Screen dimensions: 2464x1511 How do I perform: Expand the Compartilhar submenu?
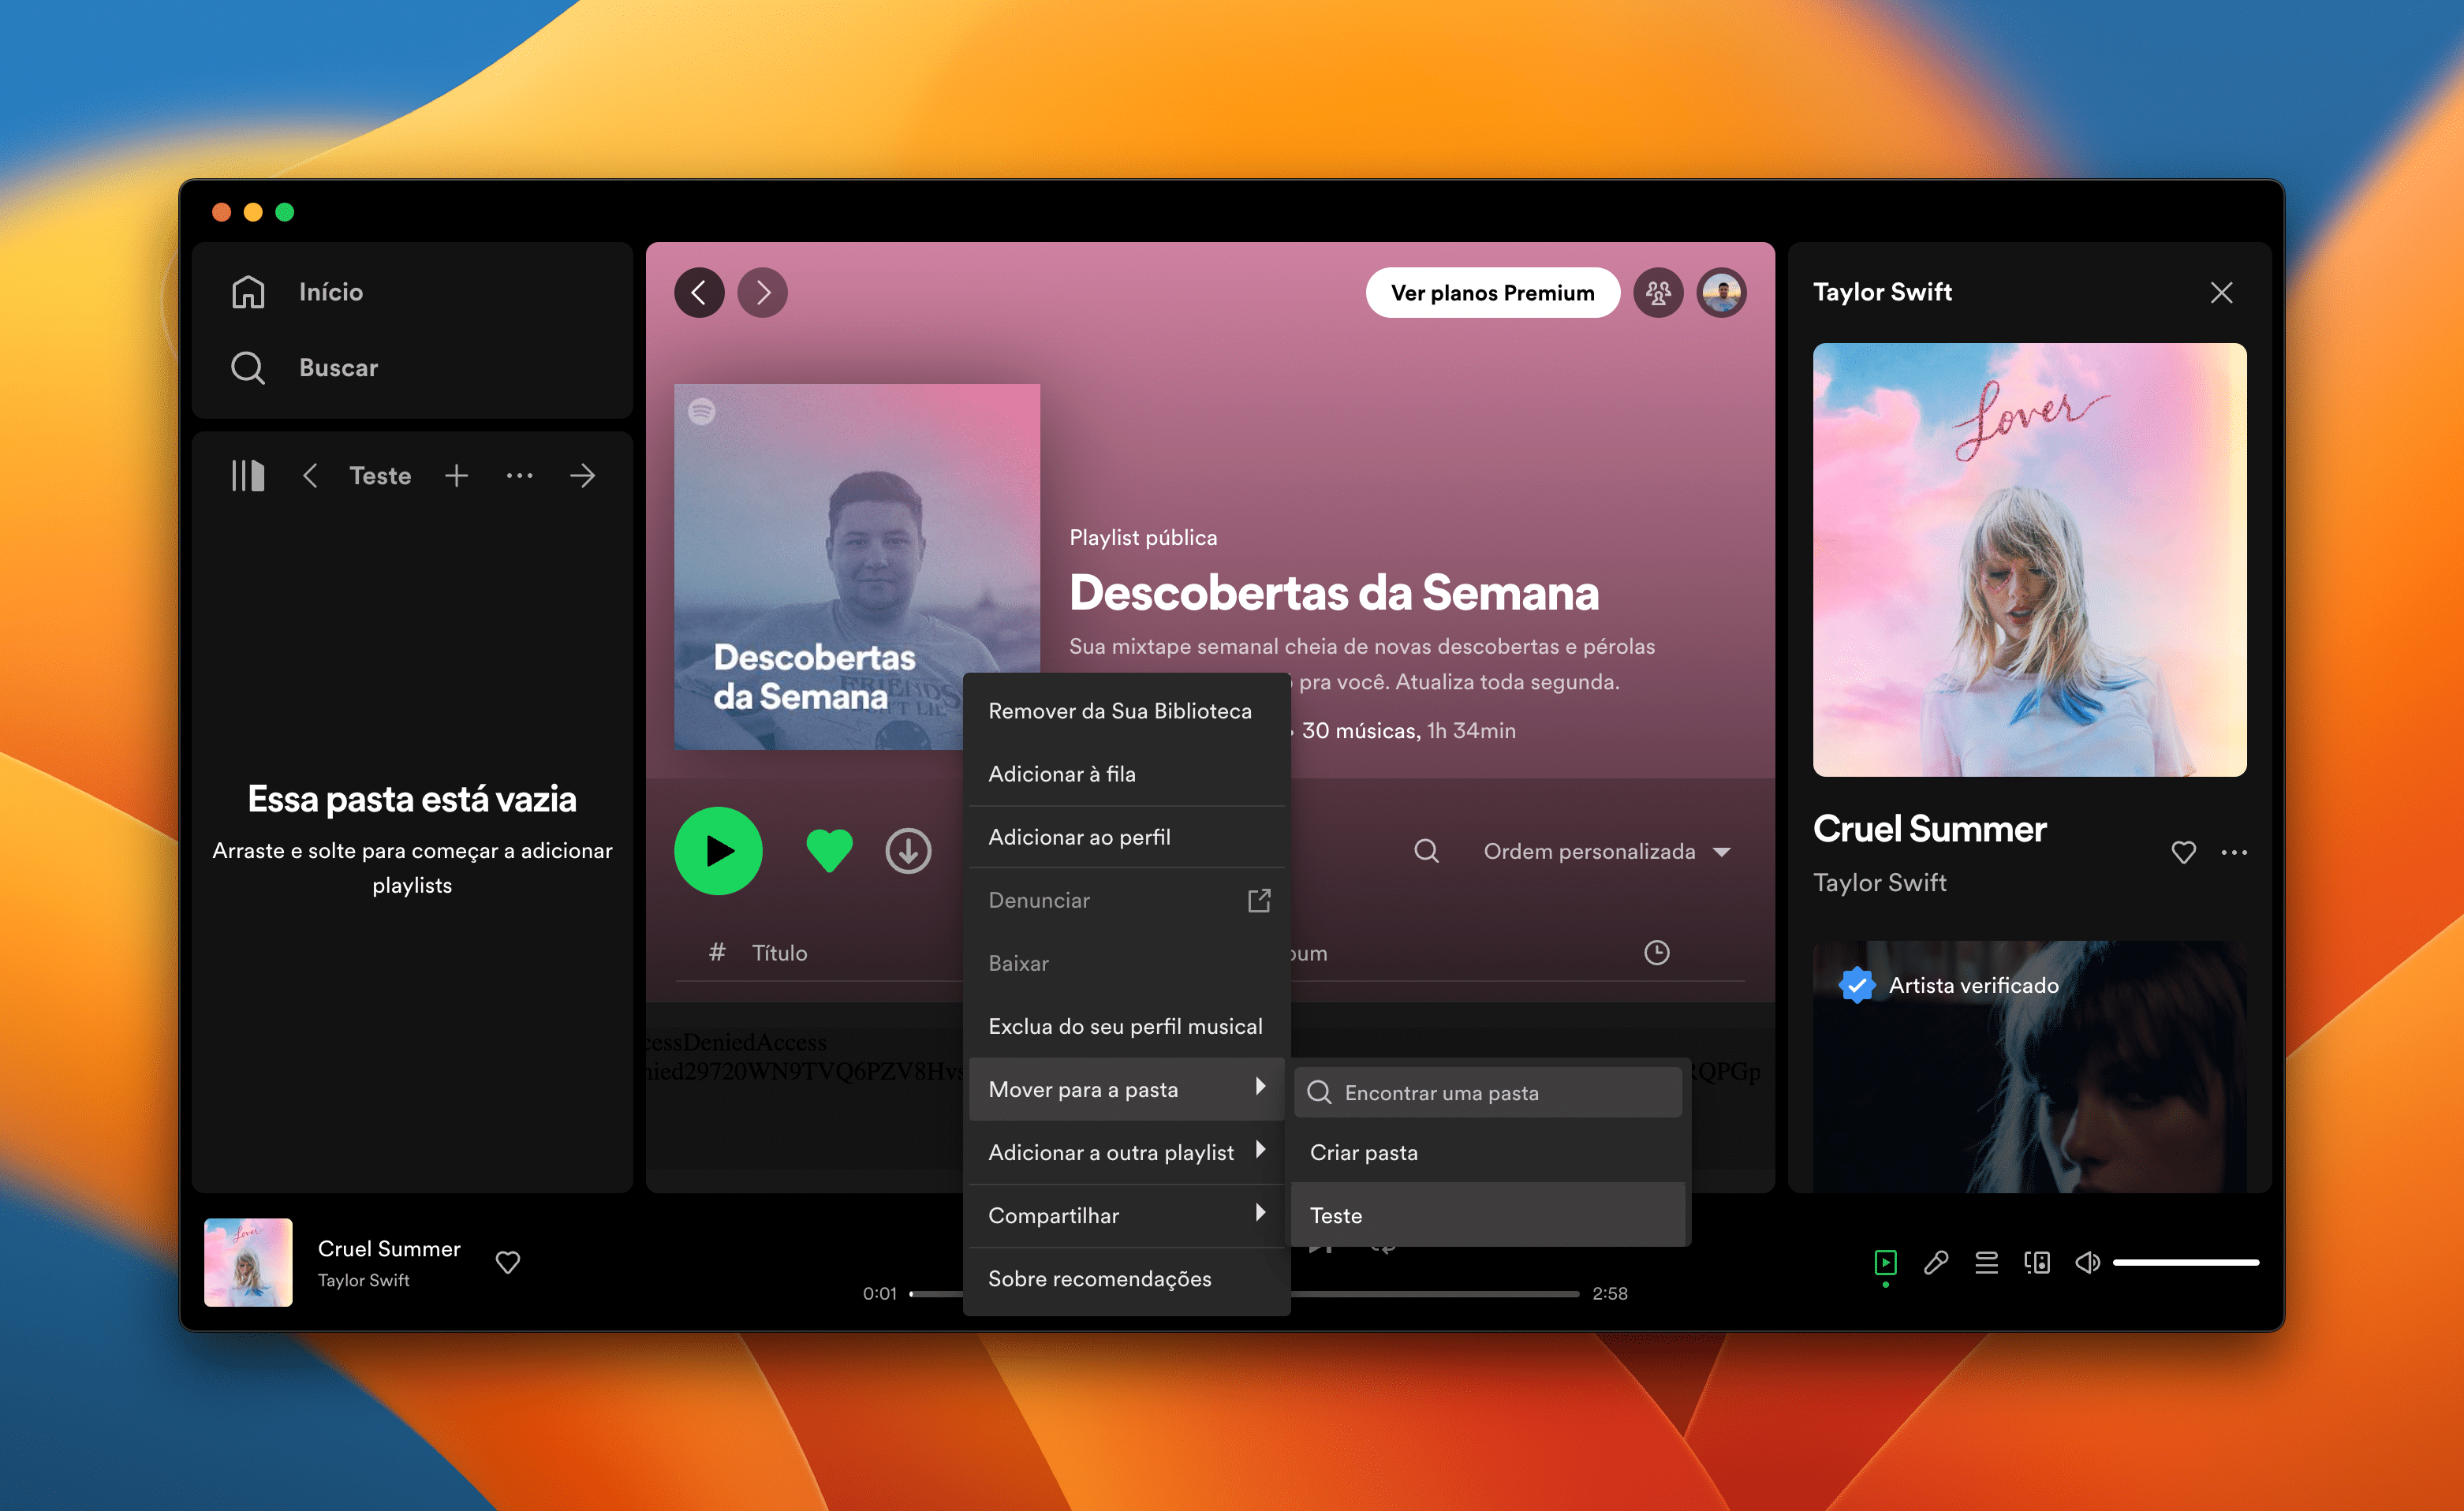[1054, 1215]
